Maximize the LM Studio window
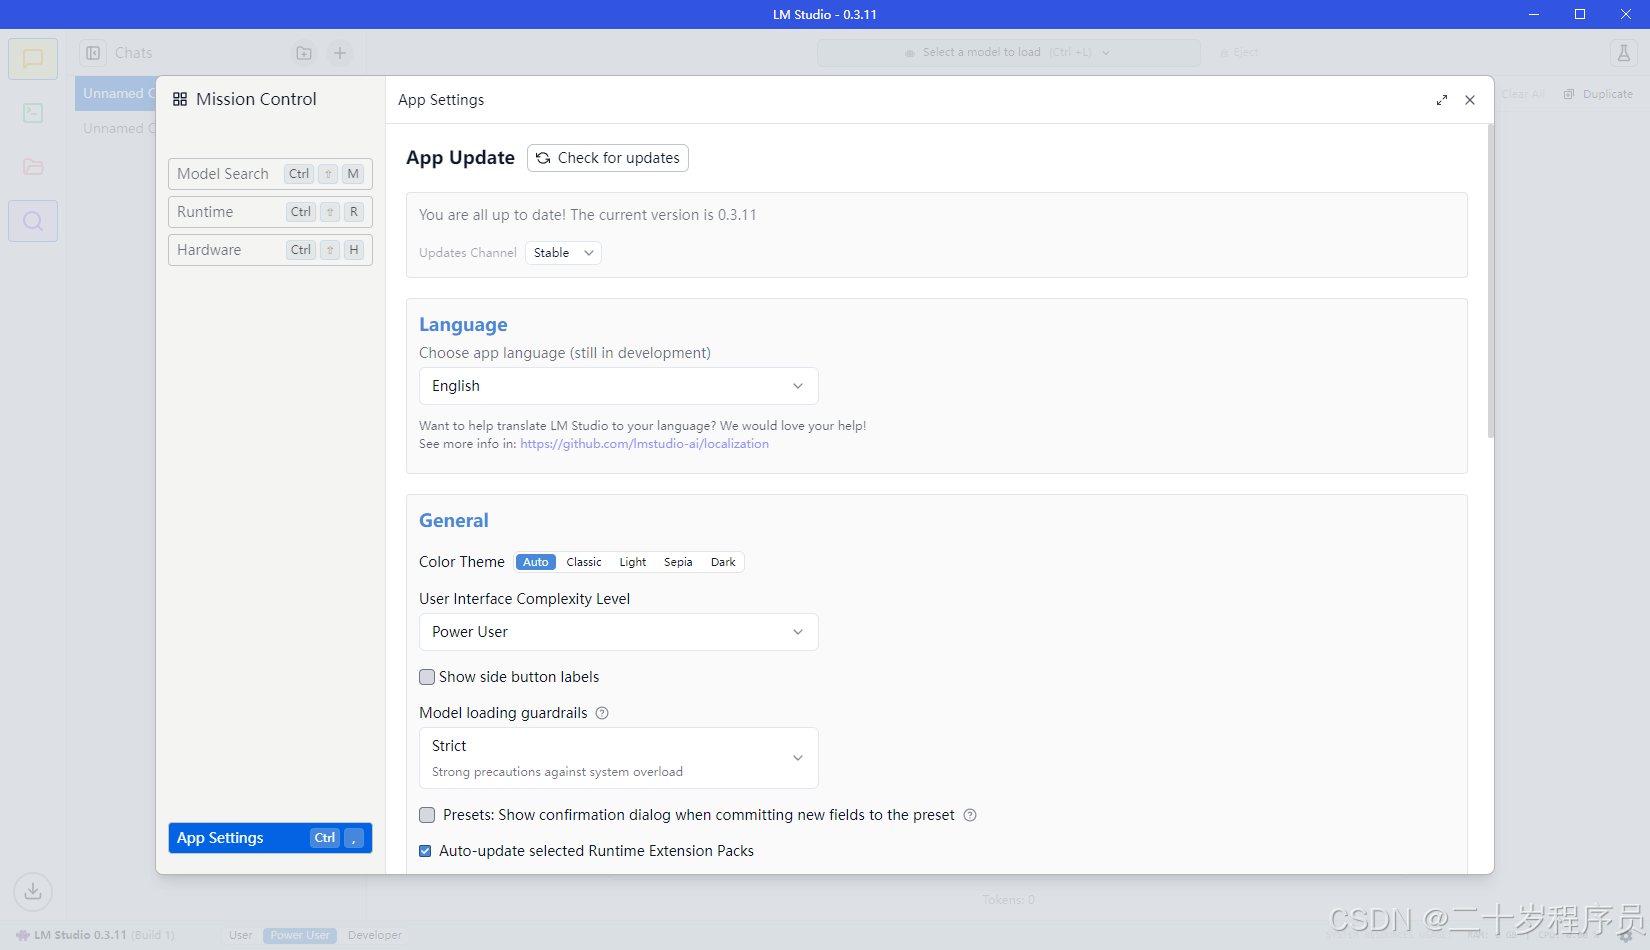The width and height of the screenshot is (1650, 950). pos(1580,14)
